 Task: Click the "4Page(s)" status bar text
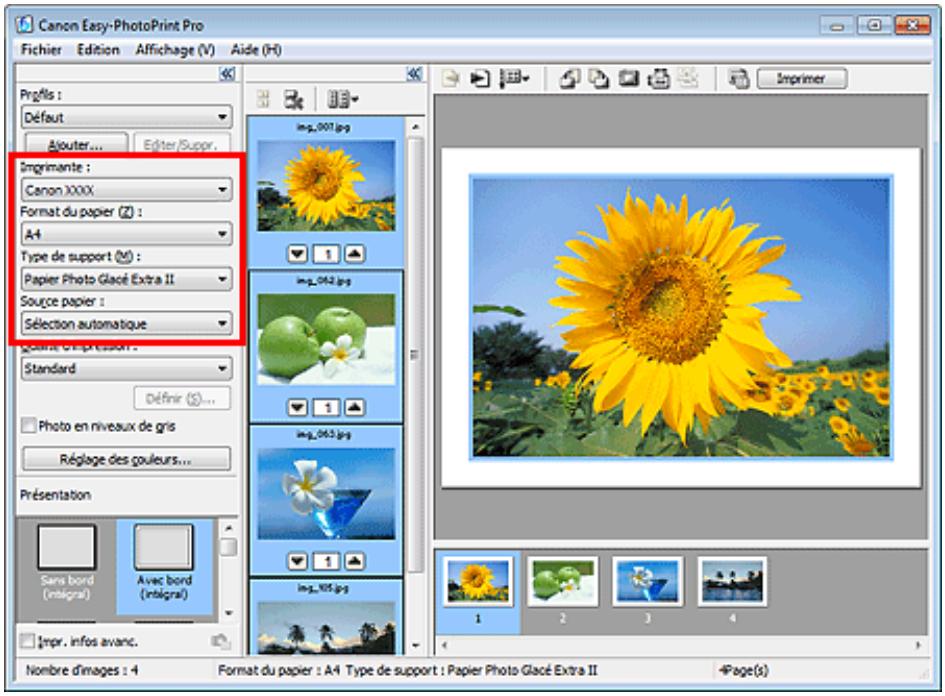click(x=744, y=670)
